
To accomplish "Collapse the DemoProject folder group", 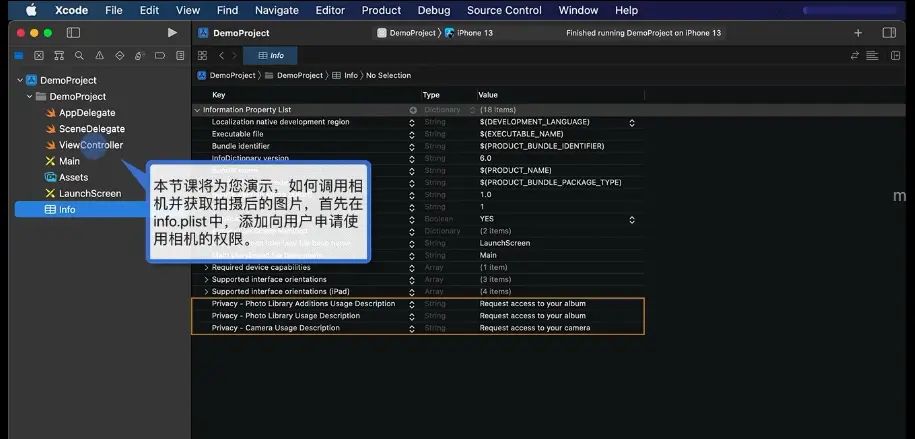I will pyautogui.click(x=30, y=96).
